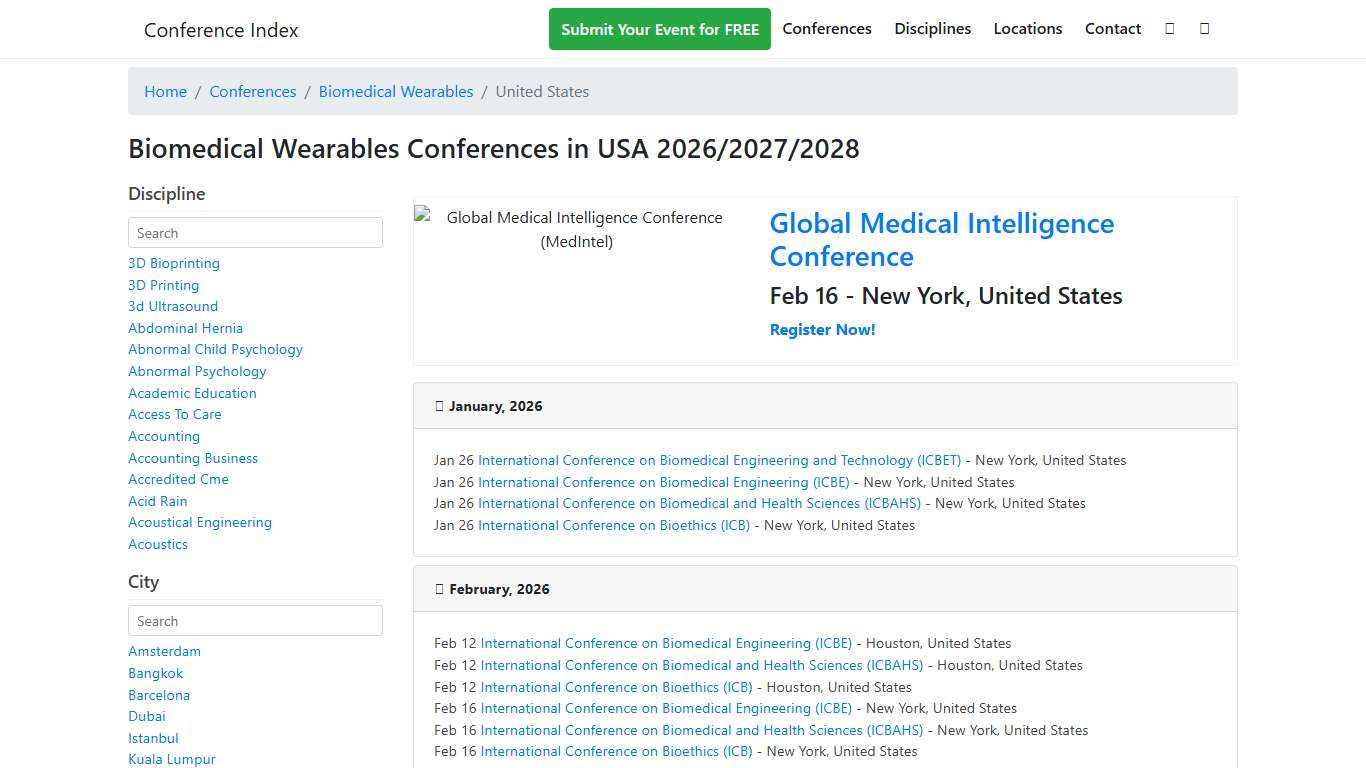Open the Disciplines menu item

pos(932,29)
